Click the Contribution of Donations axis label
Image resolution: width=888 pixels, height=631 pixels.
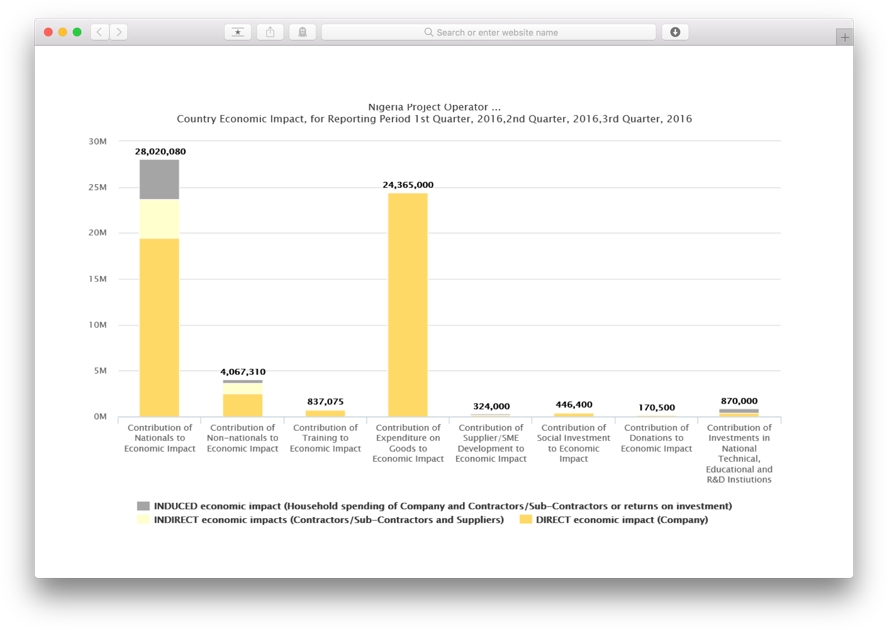(x=656, y=438)
